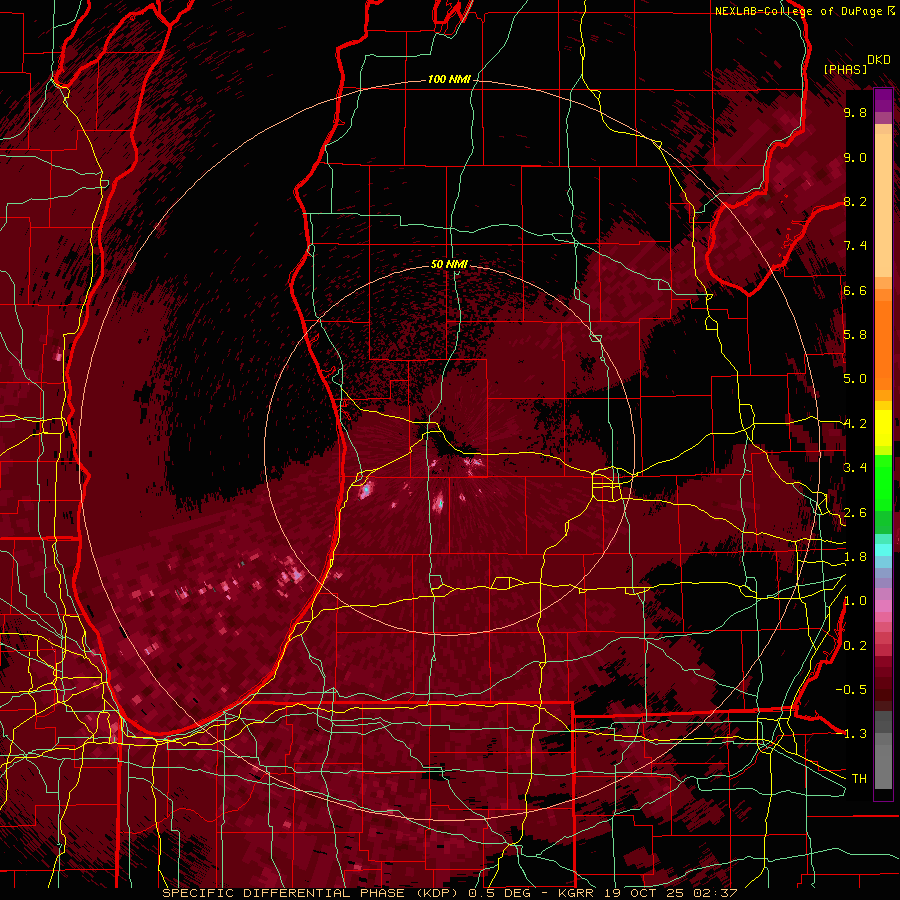Click the -1.3 scale value
900x900 pixels.
(851, 734)
